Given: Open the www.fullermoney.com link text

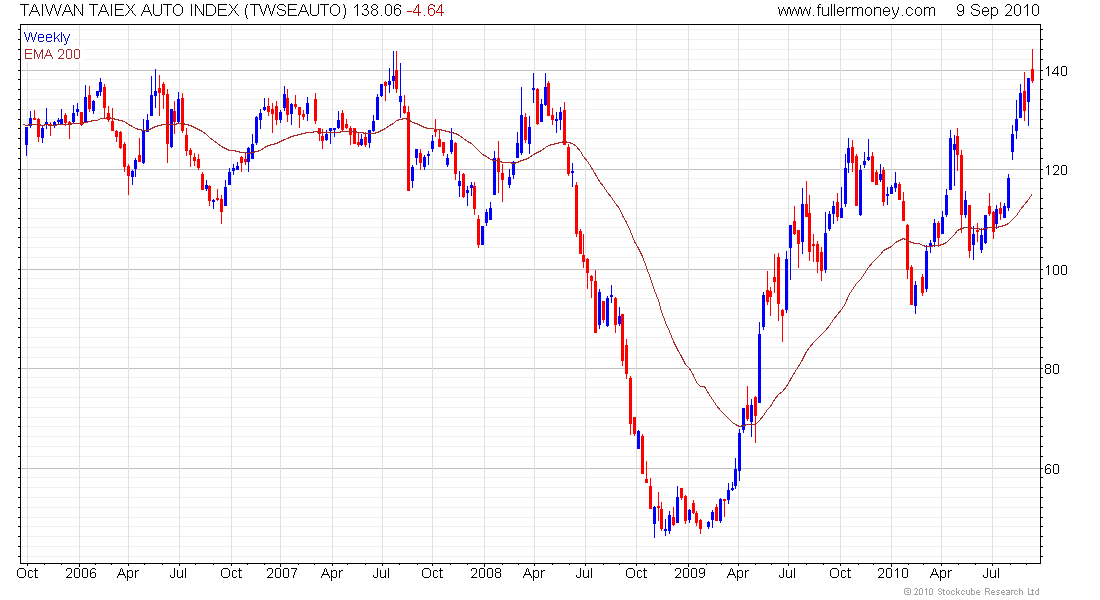Looking at the screenshot, I should (856, 11).
